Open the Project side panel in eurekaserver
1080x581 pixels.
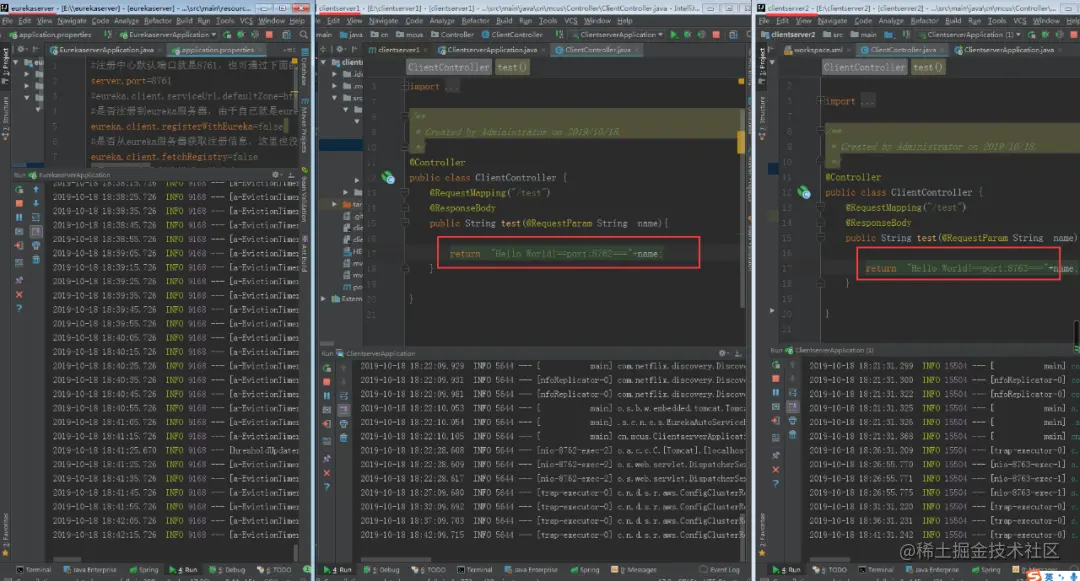pos(5,67)
